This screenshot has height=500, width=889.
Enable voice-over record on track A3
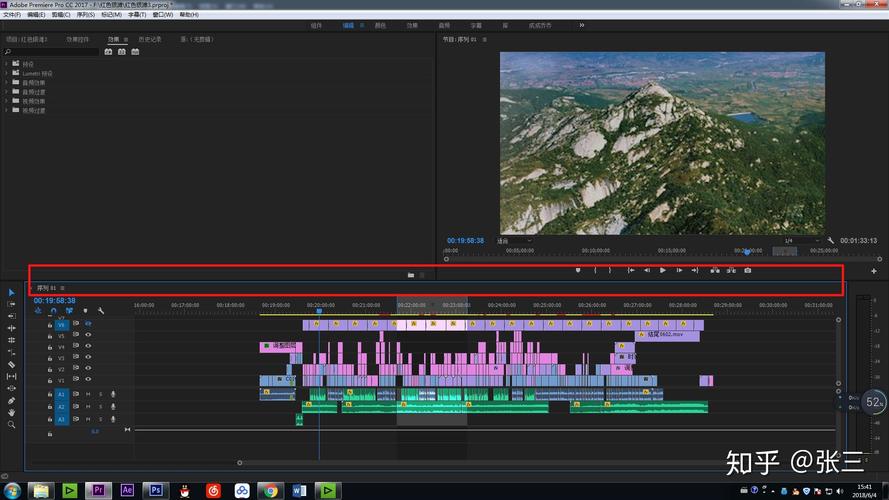113,420
